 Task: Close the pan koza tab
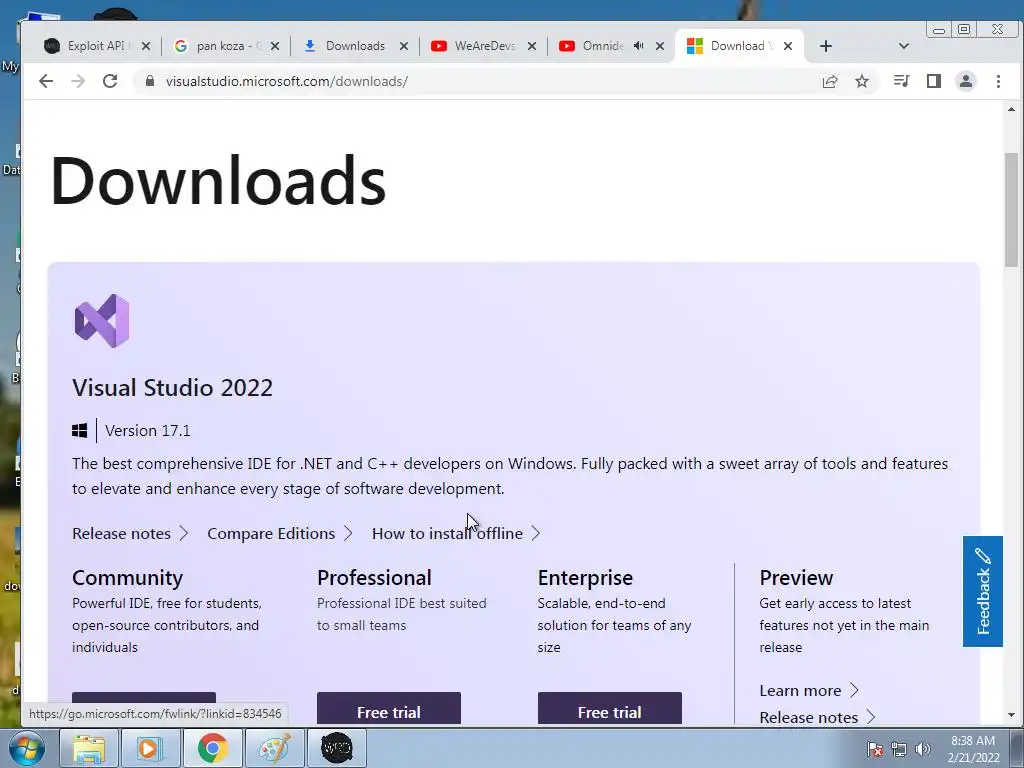[x=275, y=46]
